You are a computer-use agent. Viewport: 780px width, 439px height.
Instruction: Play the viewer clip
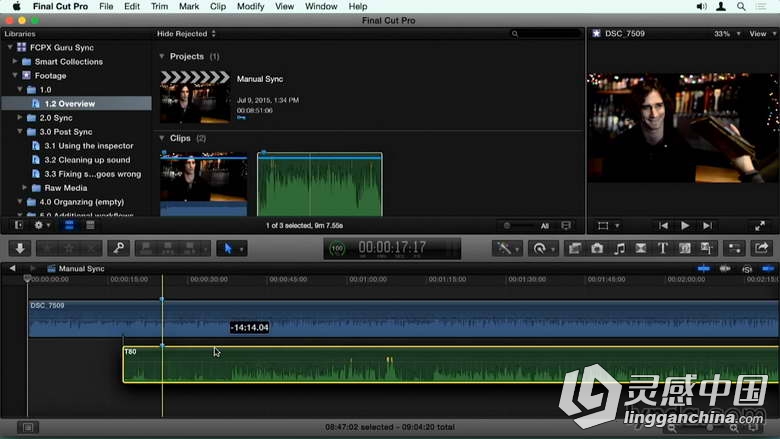point(685,226)
